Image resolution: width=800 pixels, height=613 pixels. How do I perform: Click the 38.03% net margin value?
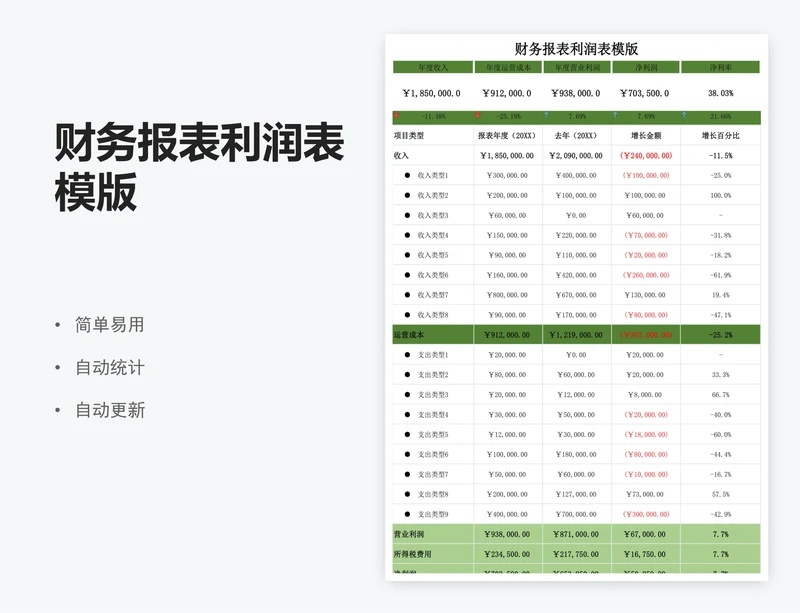[x=720, y=93]
